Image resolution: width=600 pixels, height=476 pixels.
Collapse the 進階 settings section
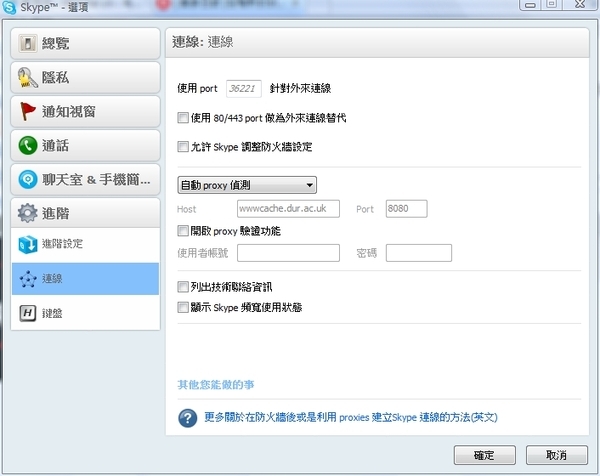(x=85, y=213)
